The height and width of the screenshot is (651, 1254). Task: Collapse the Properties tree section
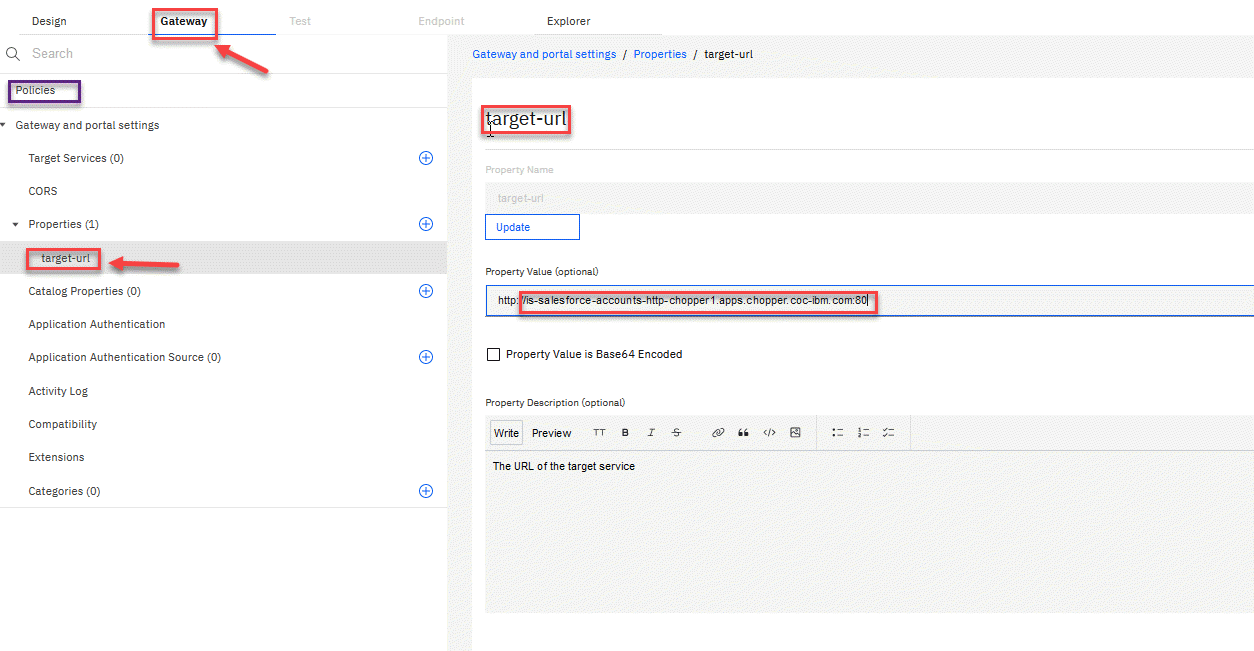click(13, 224)
